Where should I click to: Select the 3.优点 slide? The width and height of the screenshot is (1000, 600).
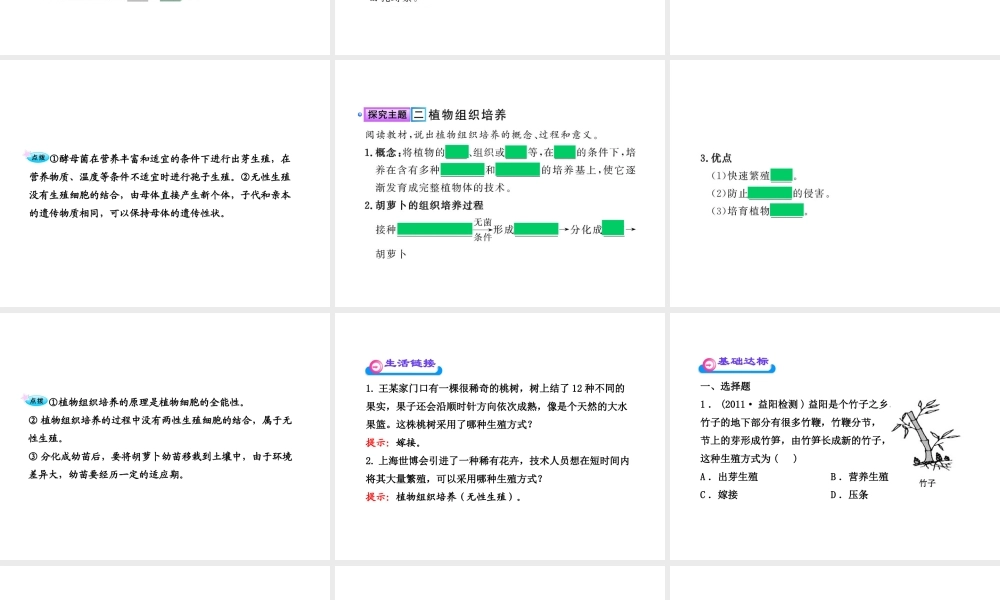pyautogui.click(x=835, y=183)
